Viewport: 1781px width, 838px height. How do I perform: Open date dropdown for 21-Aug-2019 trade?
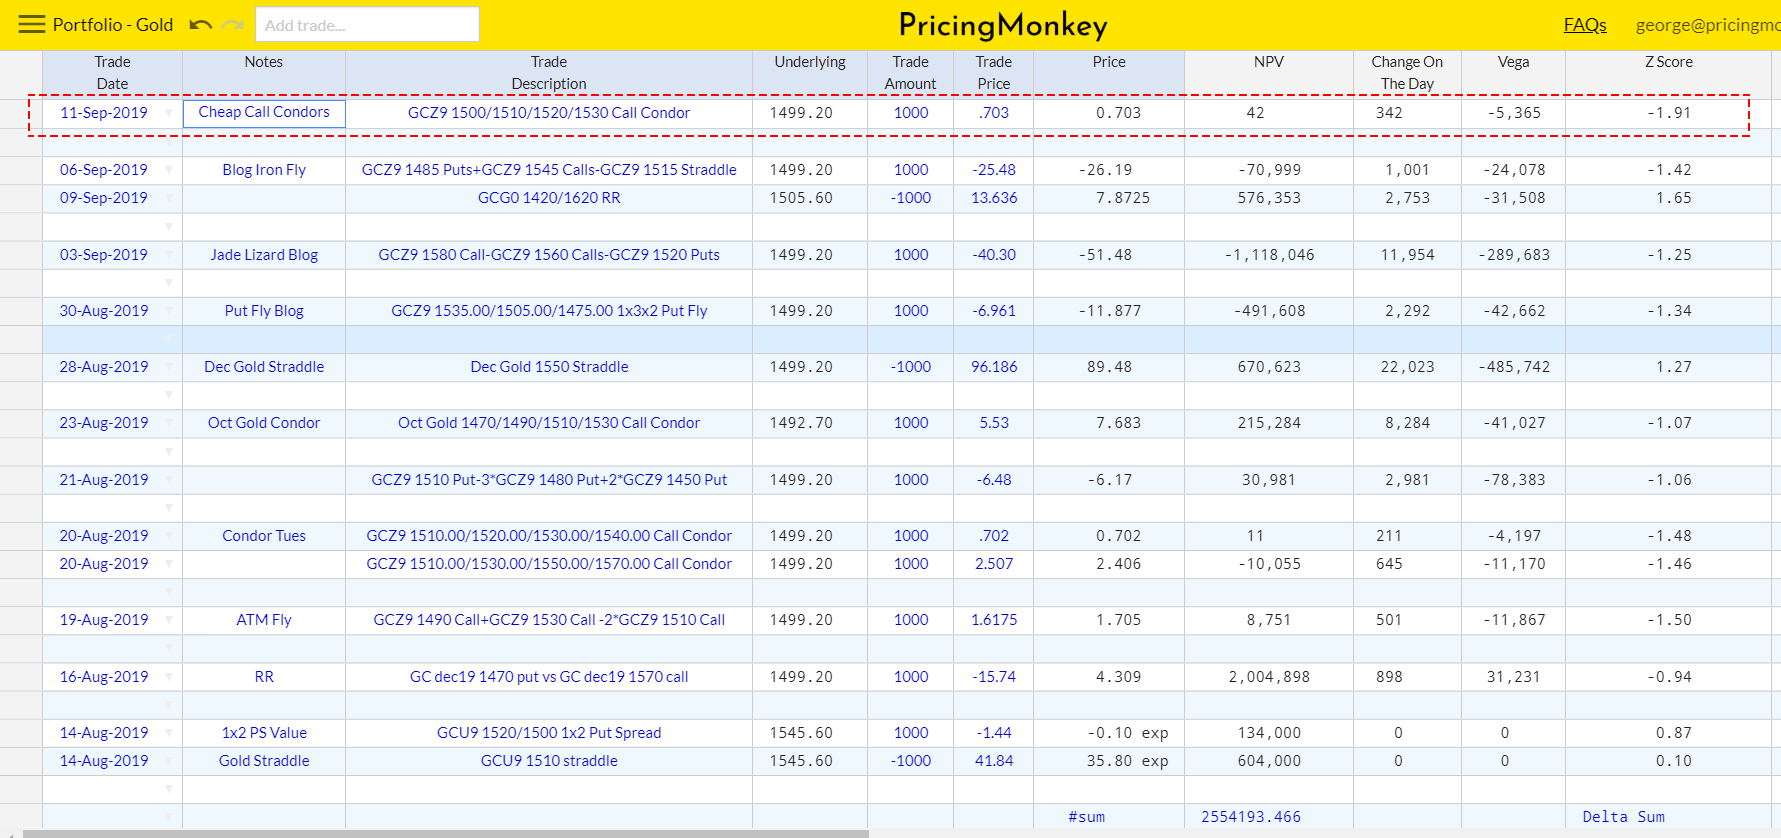(168, 480)
